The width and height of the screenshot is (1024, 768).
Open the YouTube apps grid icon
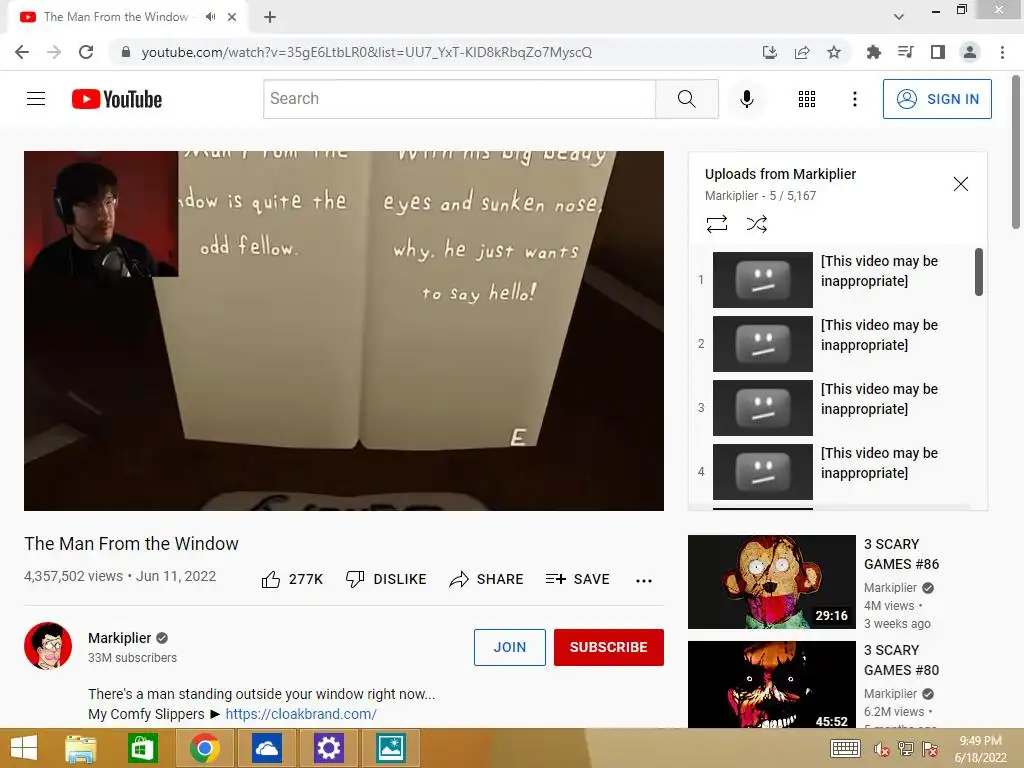pos(807,99)
